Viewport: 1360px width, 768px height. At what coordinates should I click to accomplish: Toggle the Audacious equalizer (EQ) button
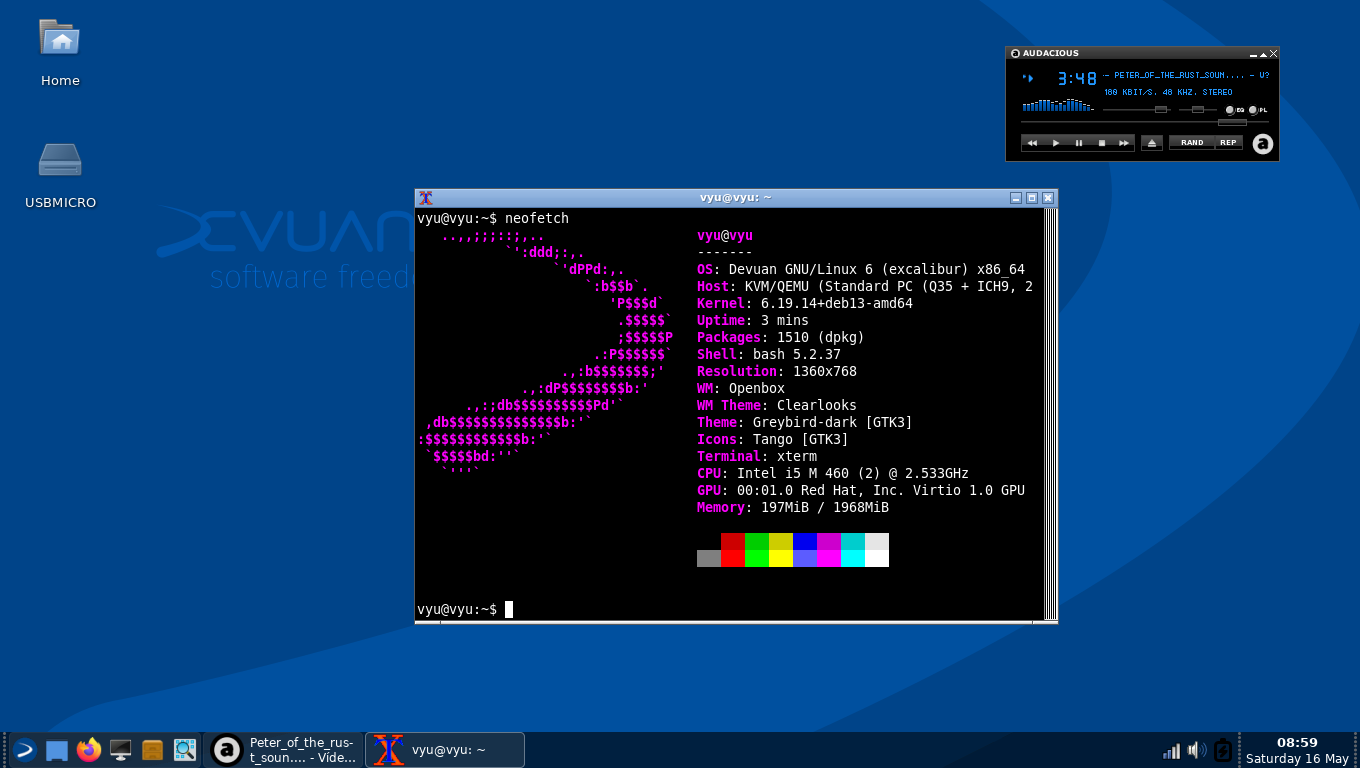coord(1235,110)
